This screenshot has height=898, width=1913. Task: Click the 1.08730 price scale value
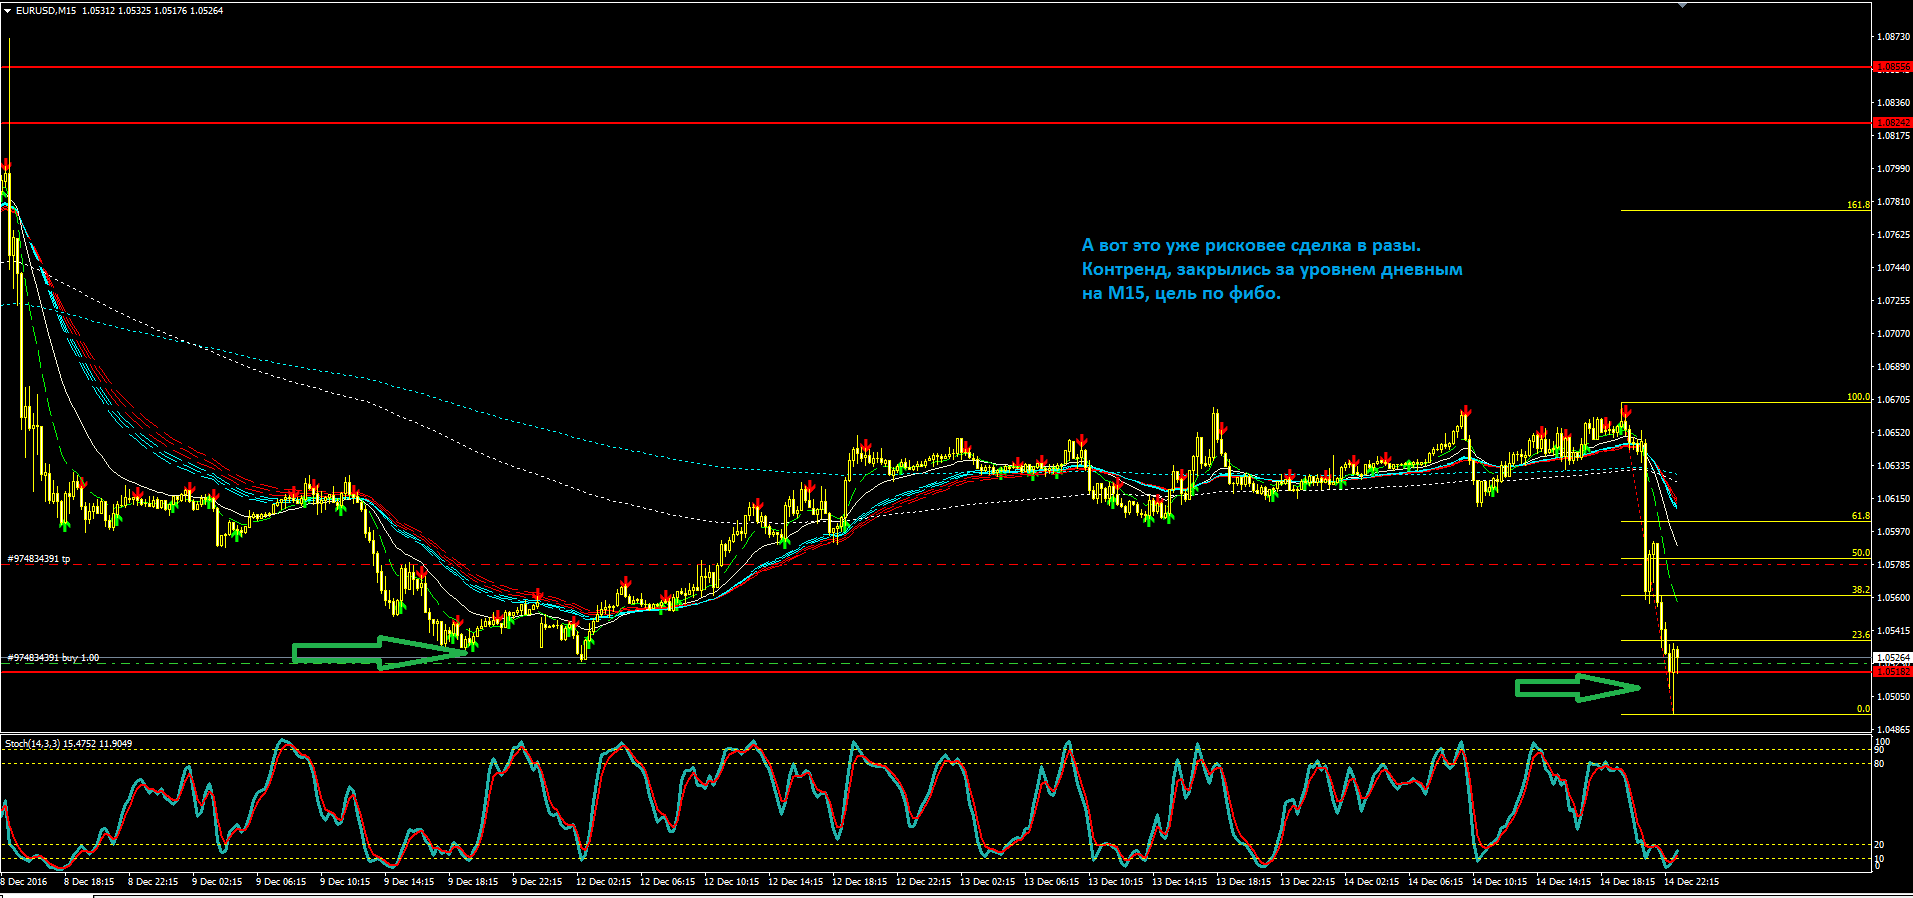tap(1894, 36)
